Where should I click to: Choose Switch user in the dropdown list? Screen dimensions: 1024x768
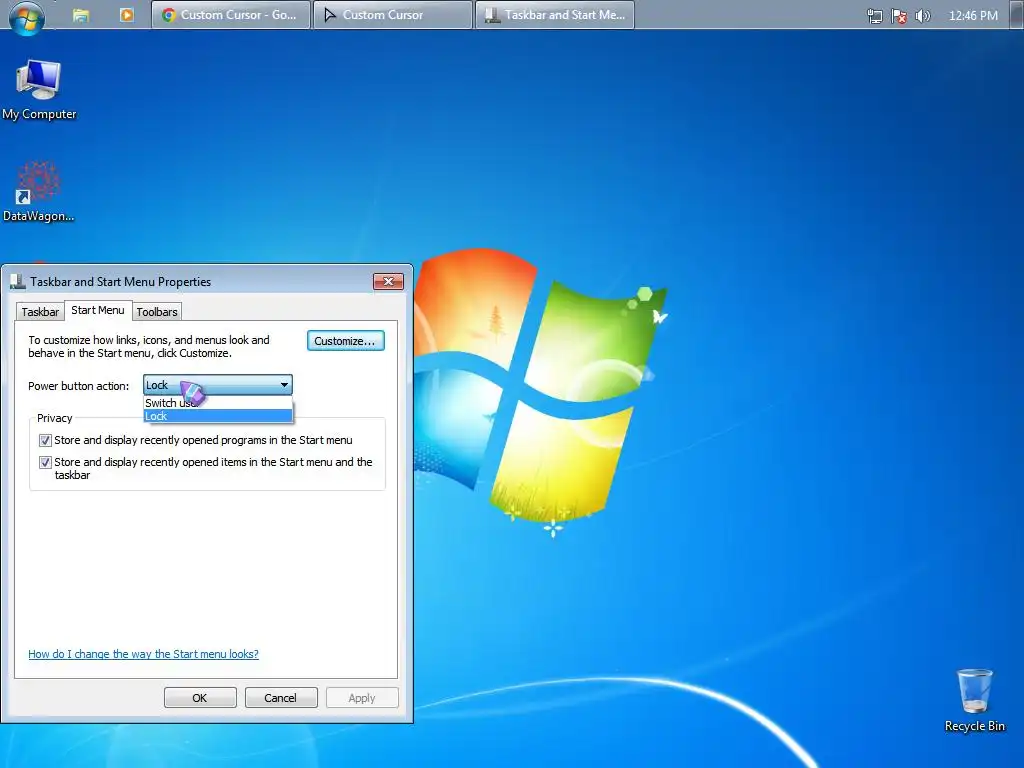tap(218, 403)
